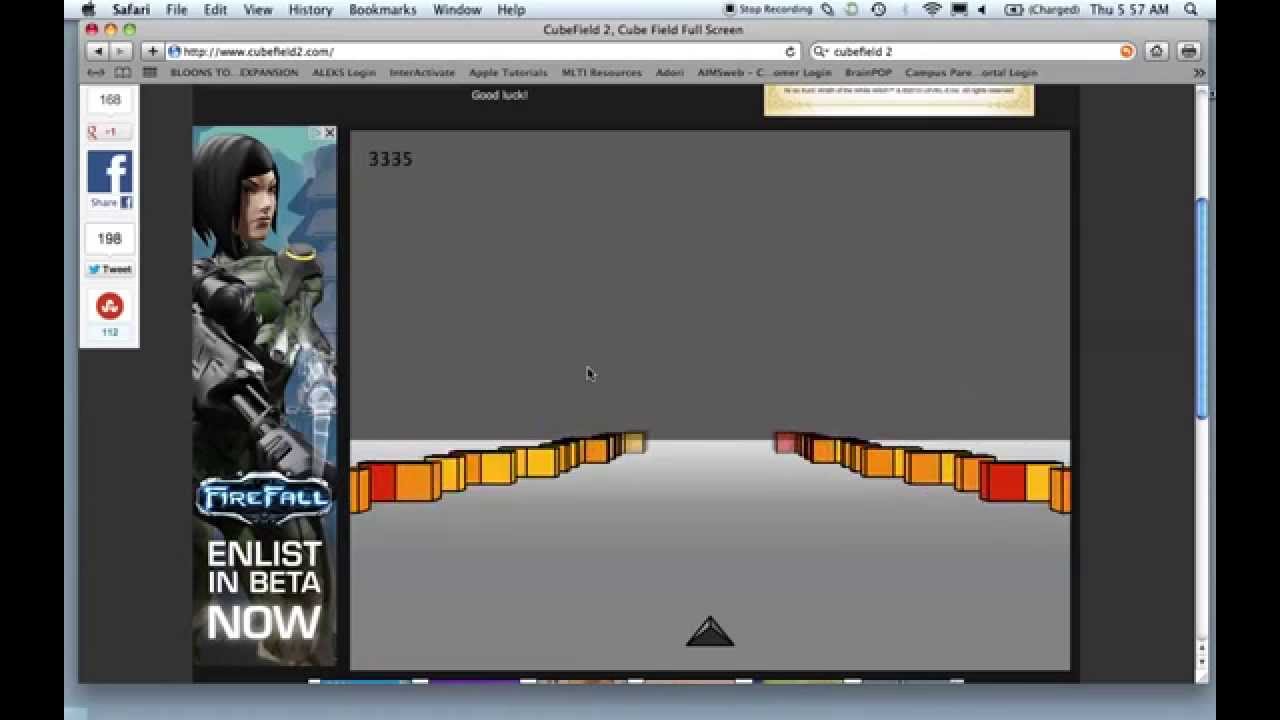Open AIMSweb bookmark
The image size is (1280, 720).
[764, 72]
